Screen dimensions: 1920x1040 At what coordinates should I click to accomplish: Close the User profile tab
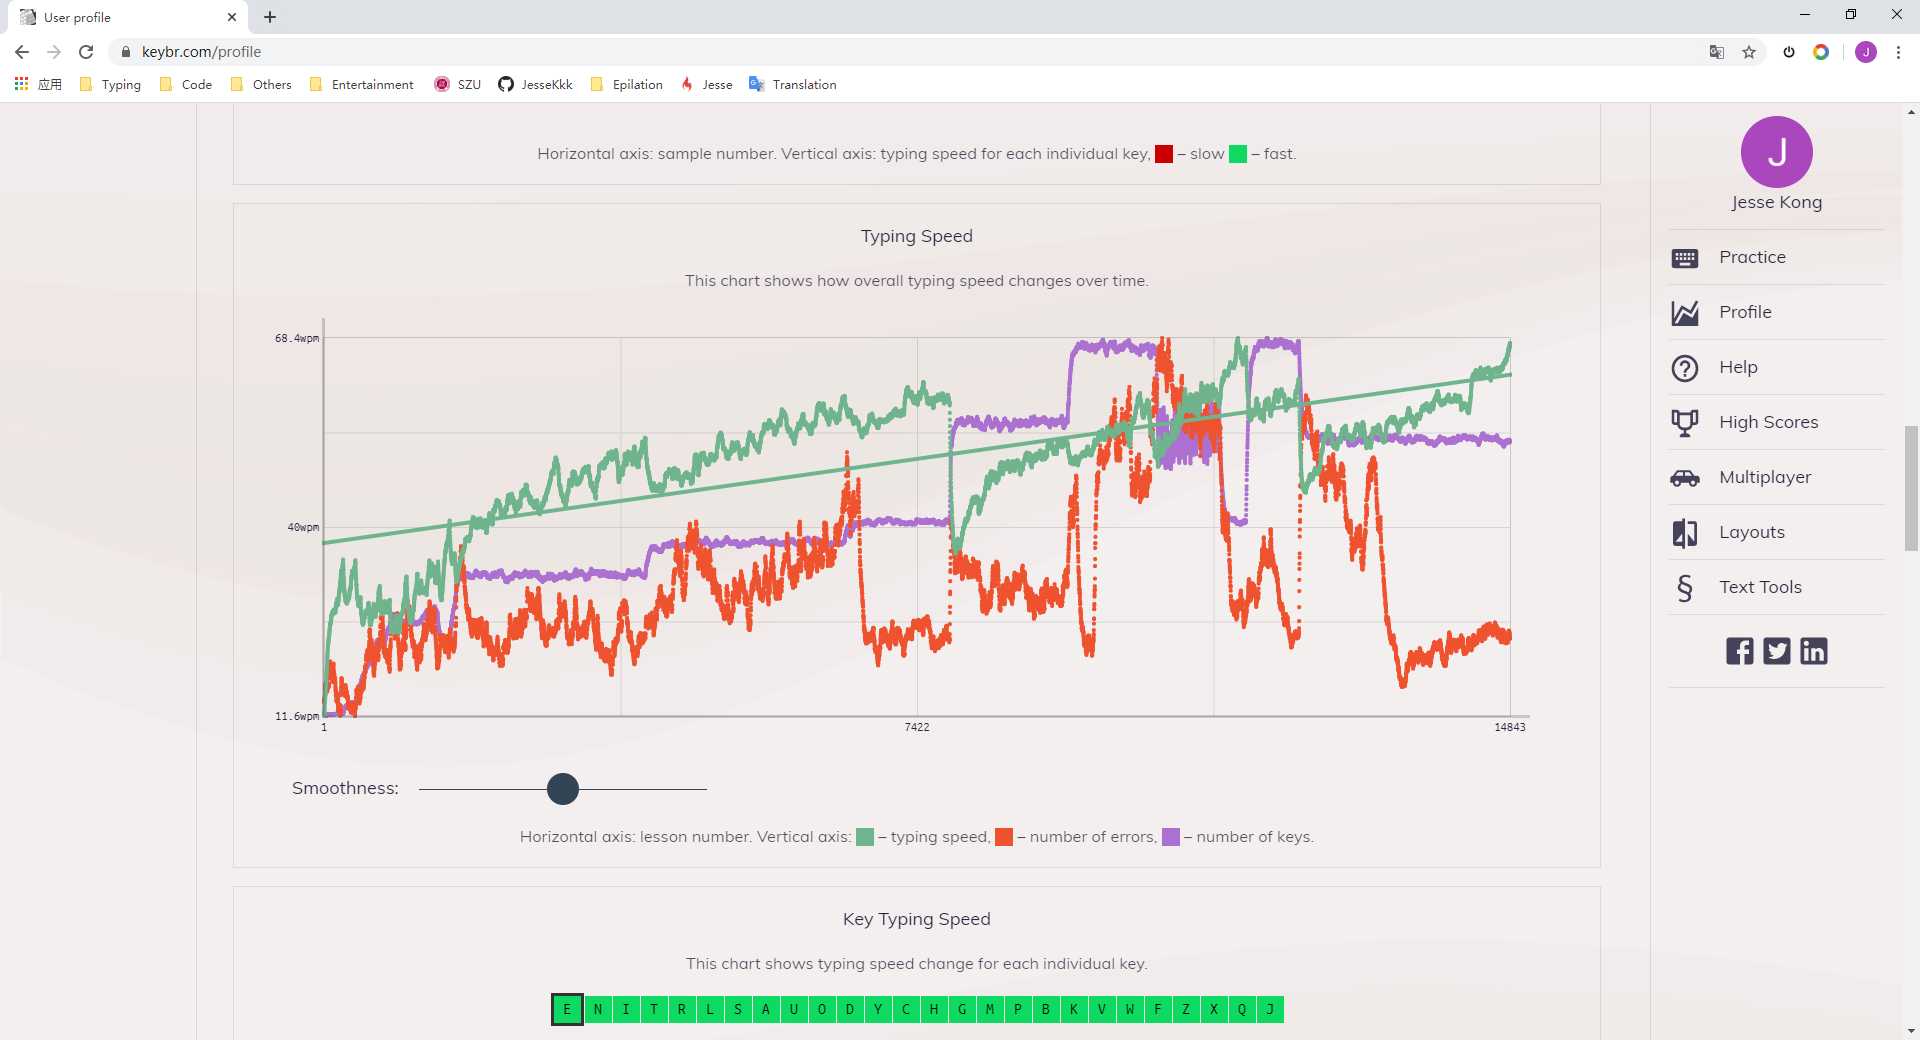232,17
